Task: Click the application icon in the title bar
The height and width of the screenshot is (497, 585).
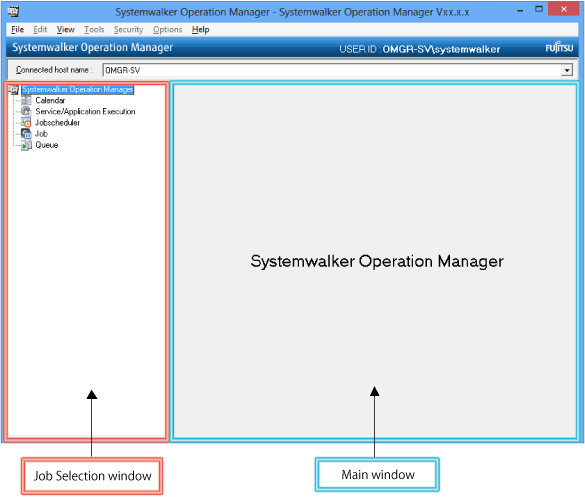Action: click(13, 12)
